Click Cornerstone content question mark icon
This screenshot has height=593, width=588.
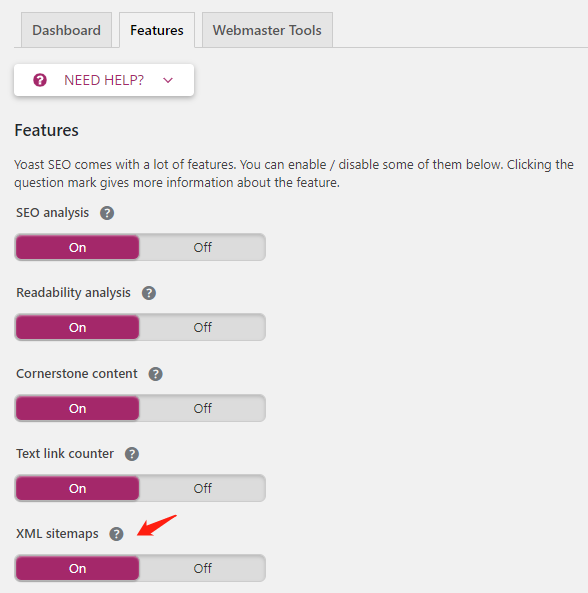click(x=155, y=374)
